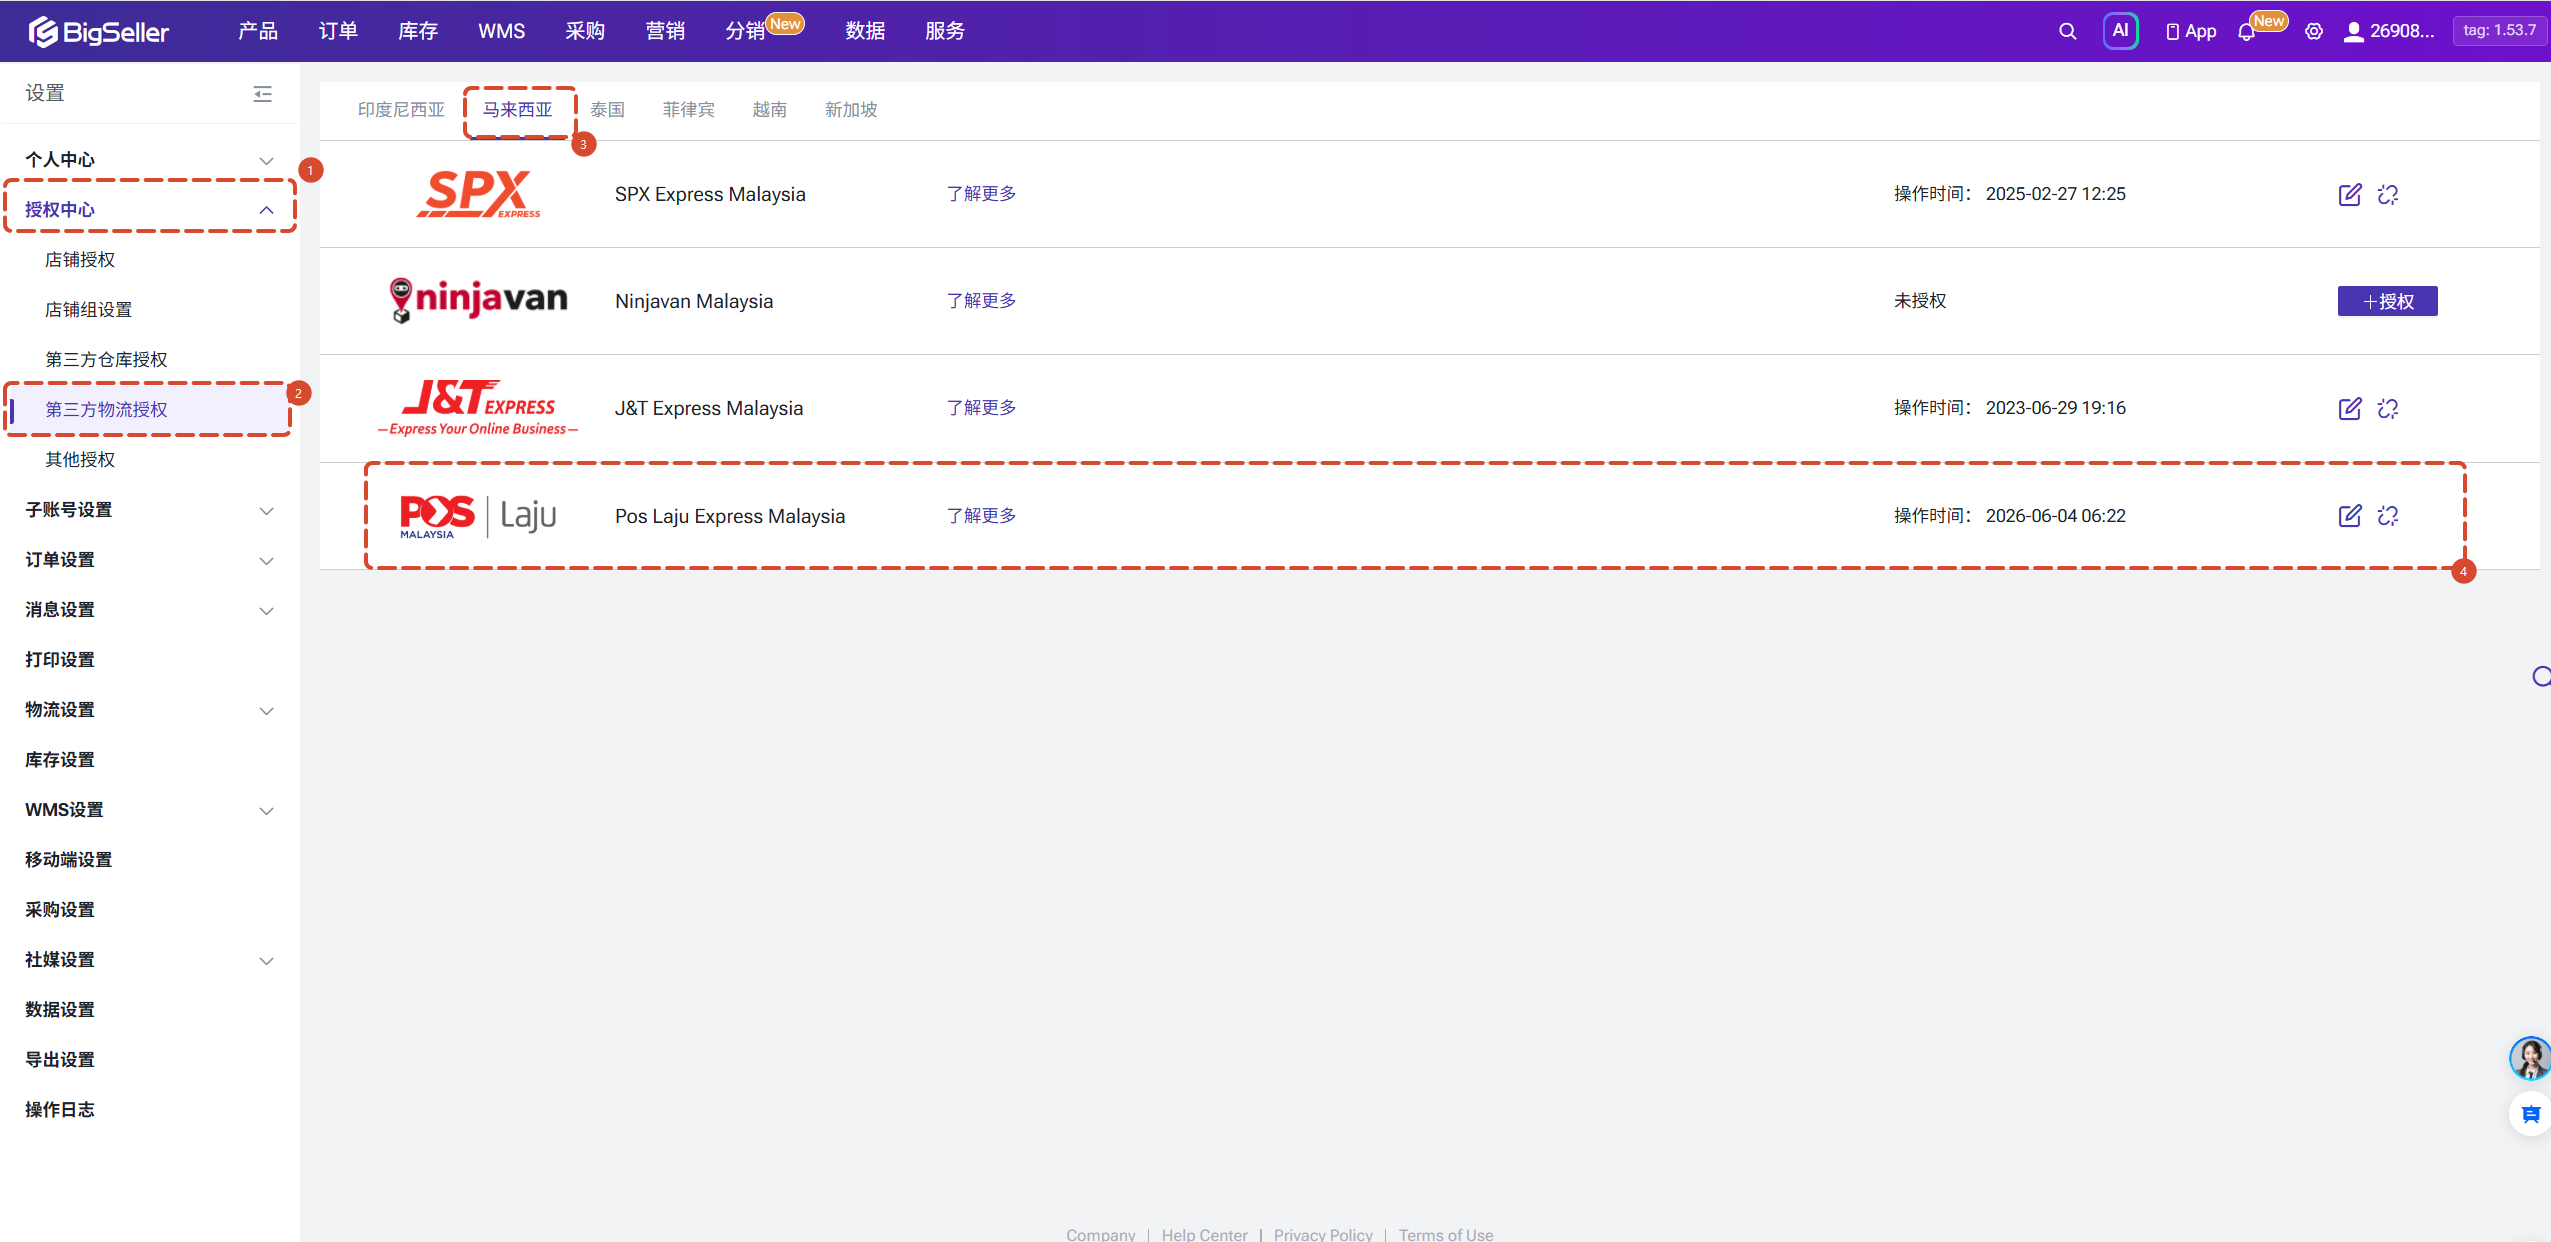
Task: Open 店铺授权 in sidebar
Action: click(x=80, y=260)
